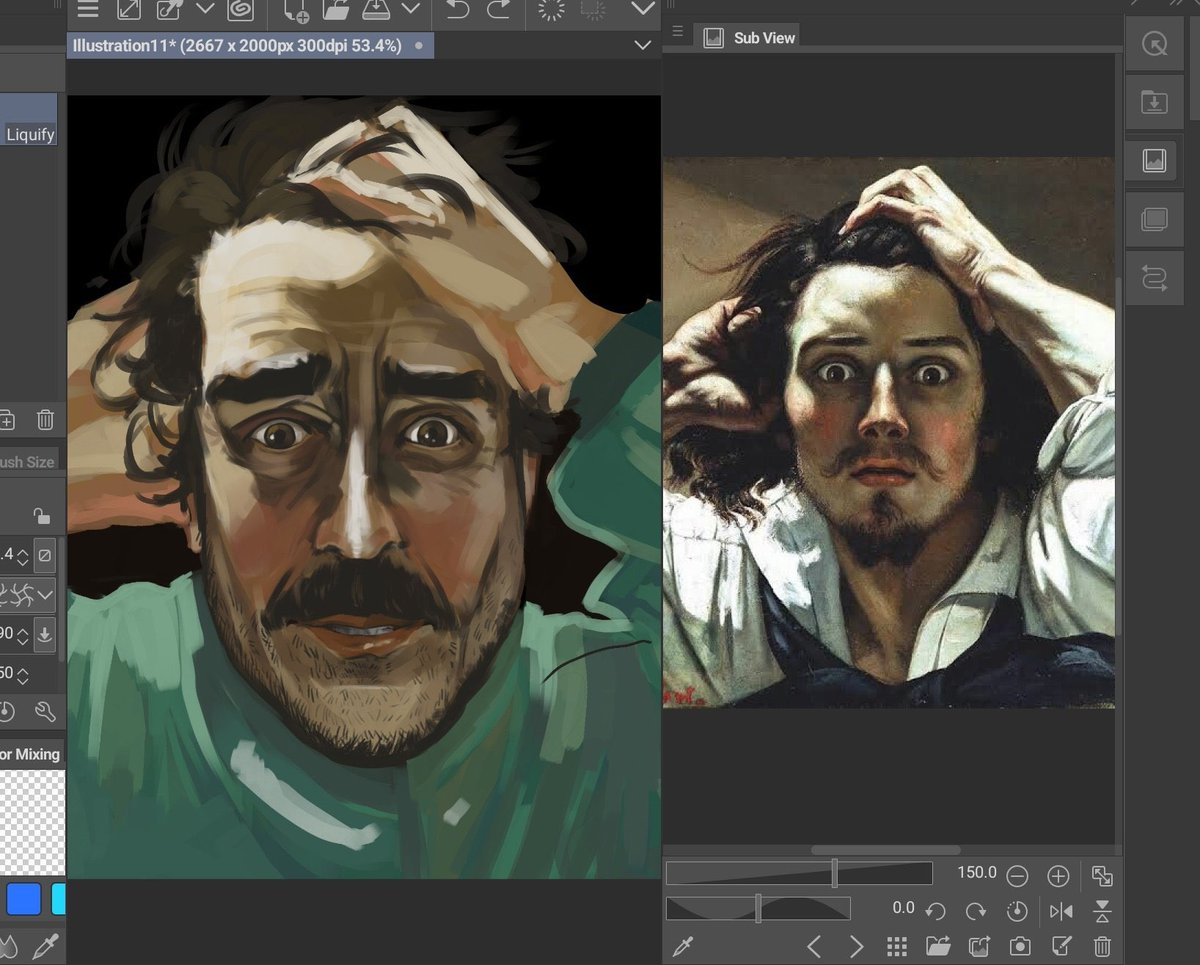Image resolution: width=1200 pixels, height=965 pixels.
Task: Click the Undo arrow in command bar
Action: [x=457, y=11]
